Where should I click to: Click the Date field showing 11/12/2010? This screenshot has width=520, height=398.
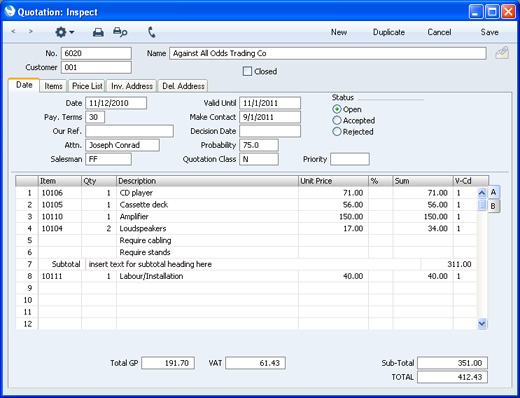click(116, 103)
